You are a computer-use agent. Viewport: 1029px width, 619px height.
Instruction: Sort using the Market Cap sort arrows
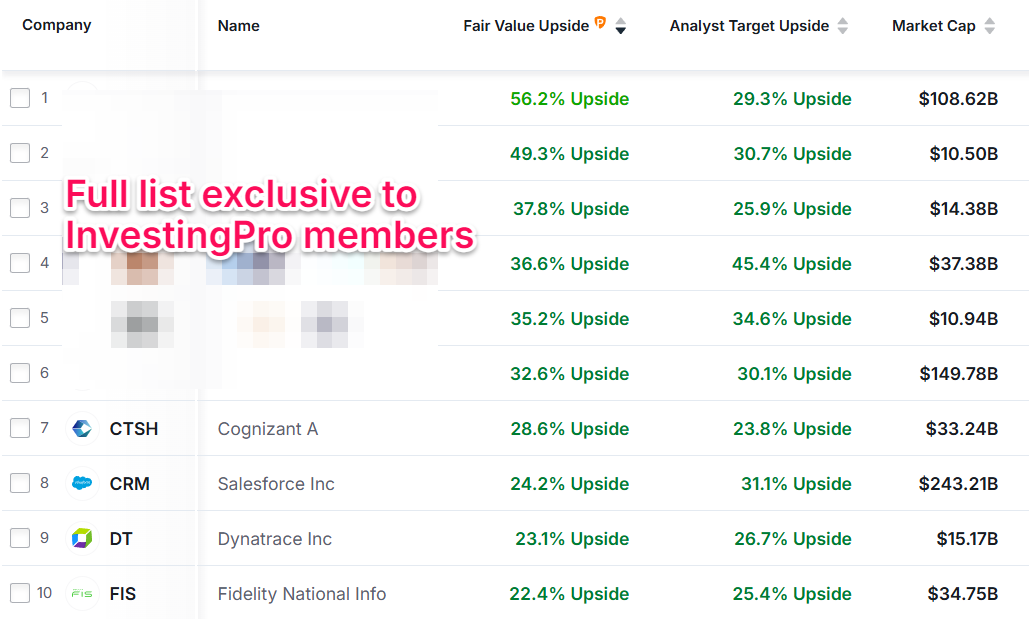(990, 27)
